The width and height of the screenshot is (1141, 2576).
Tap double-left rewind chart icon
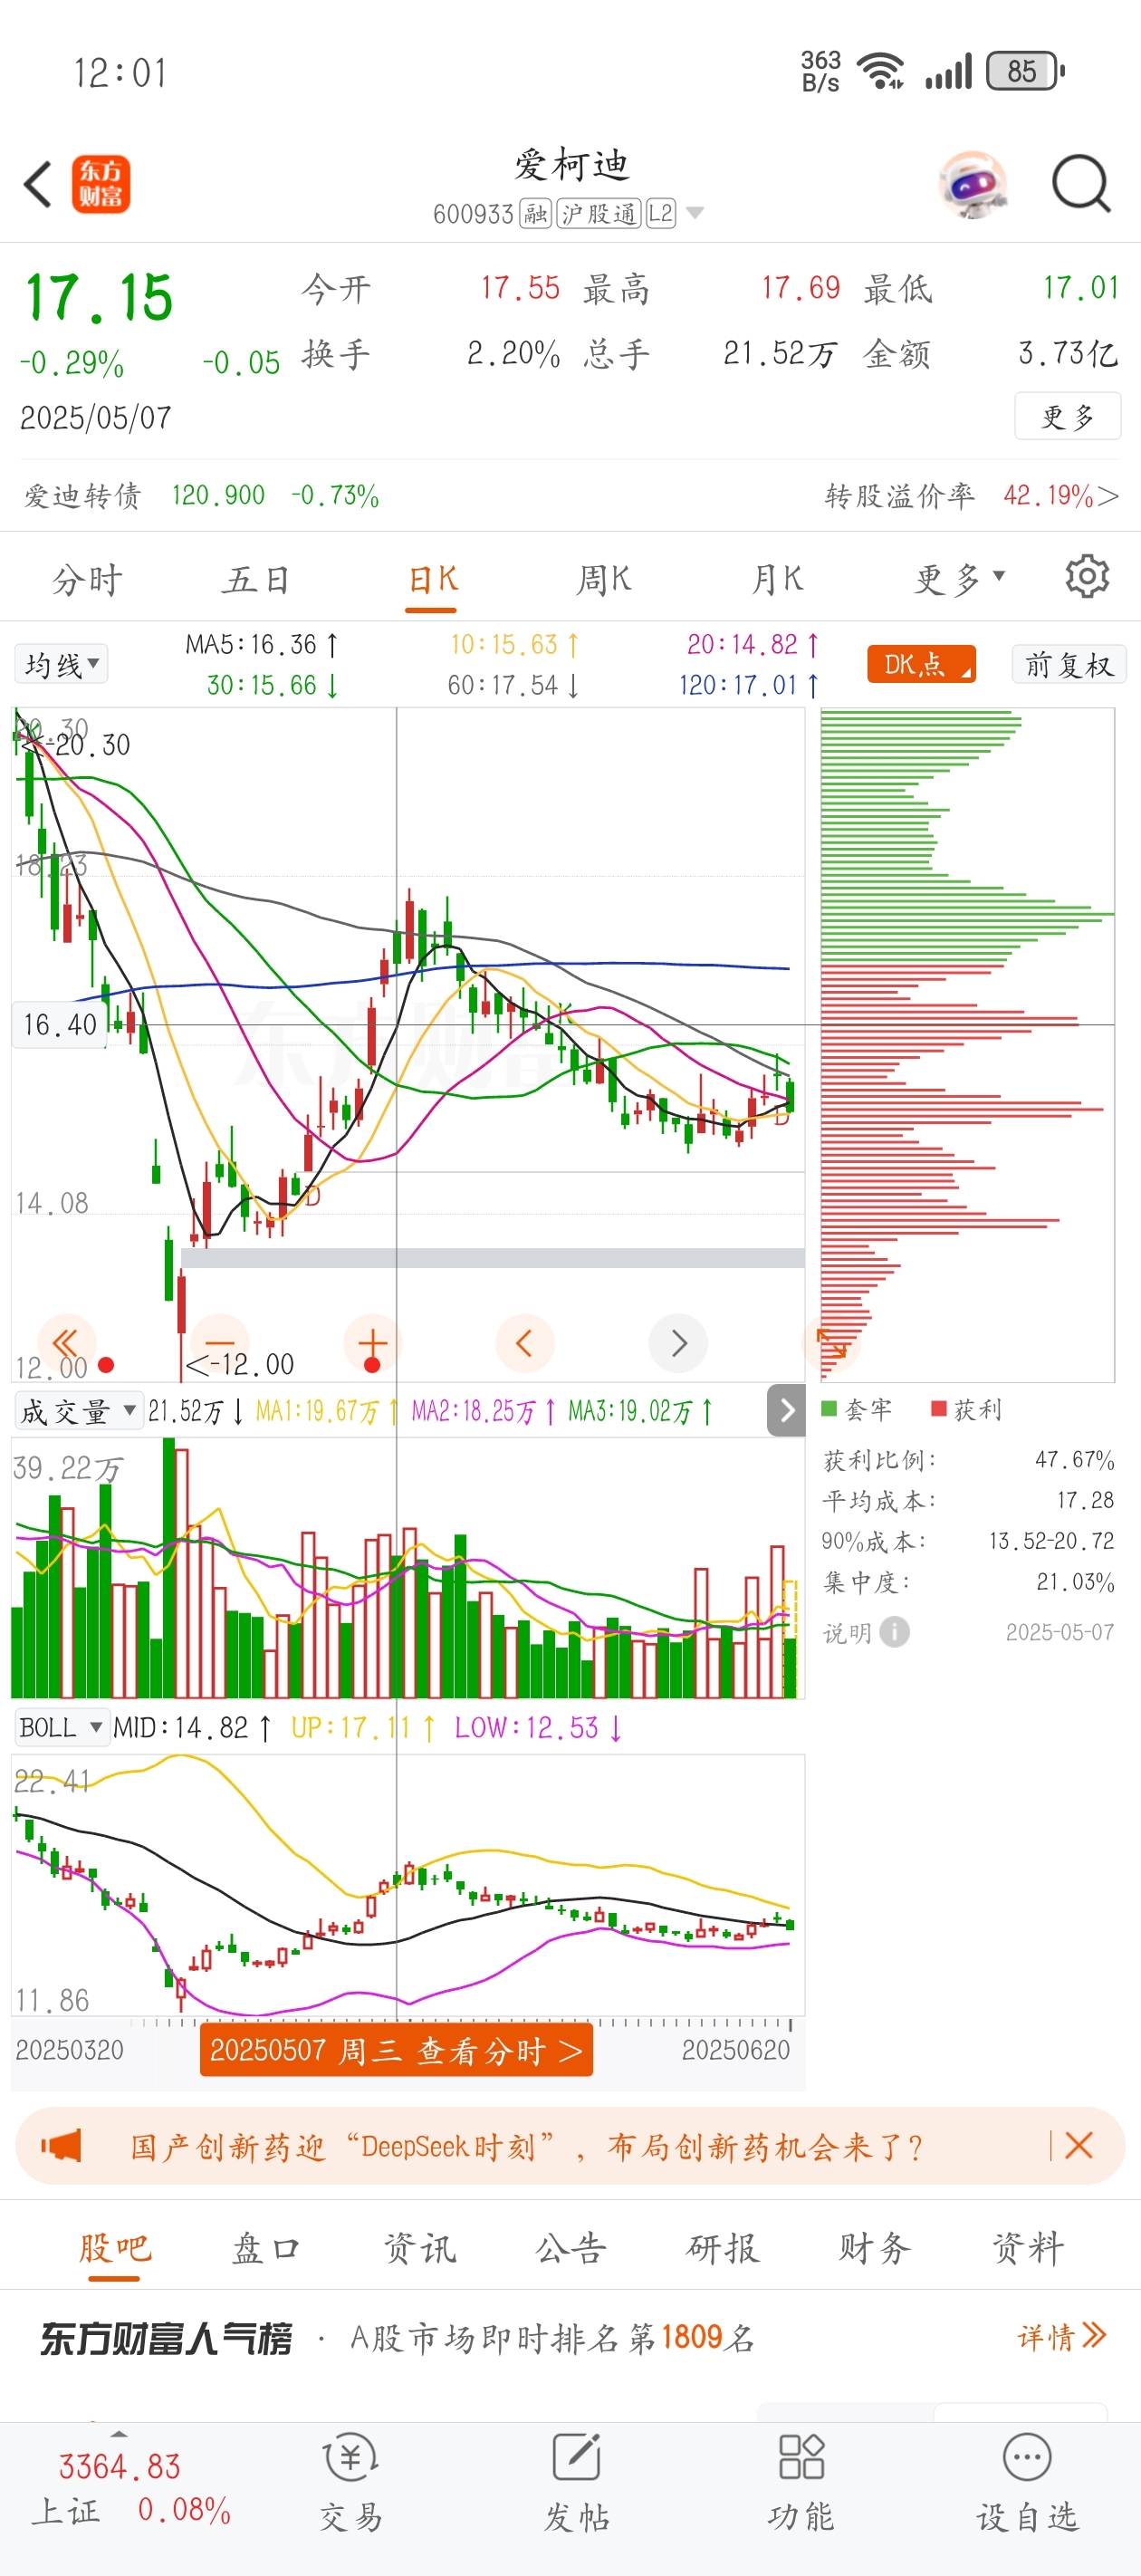66,1342
